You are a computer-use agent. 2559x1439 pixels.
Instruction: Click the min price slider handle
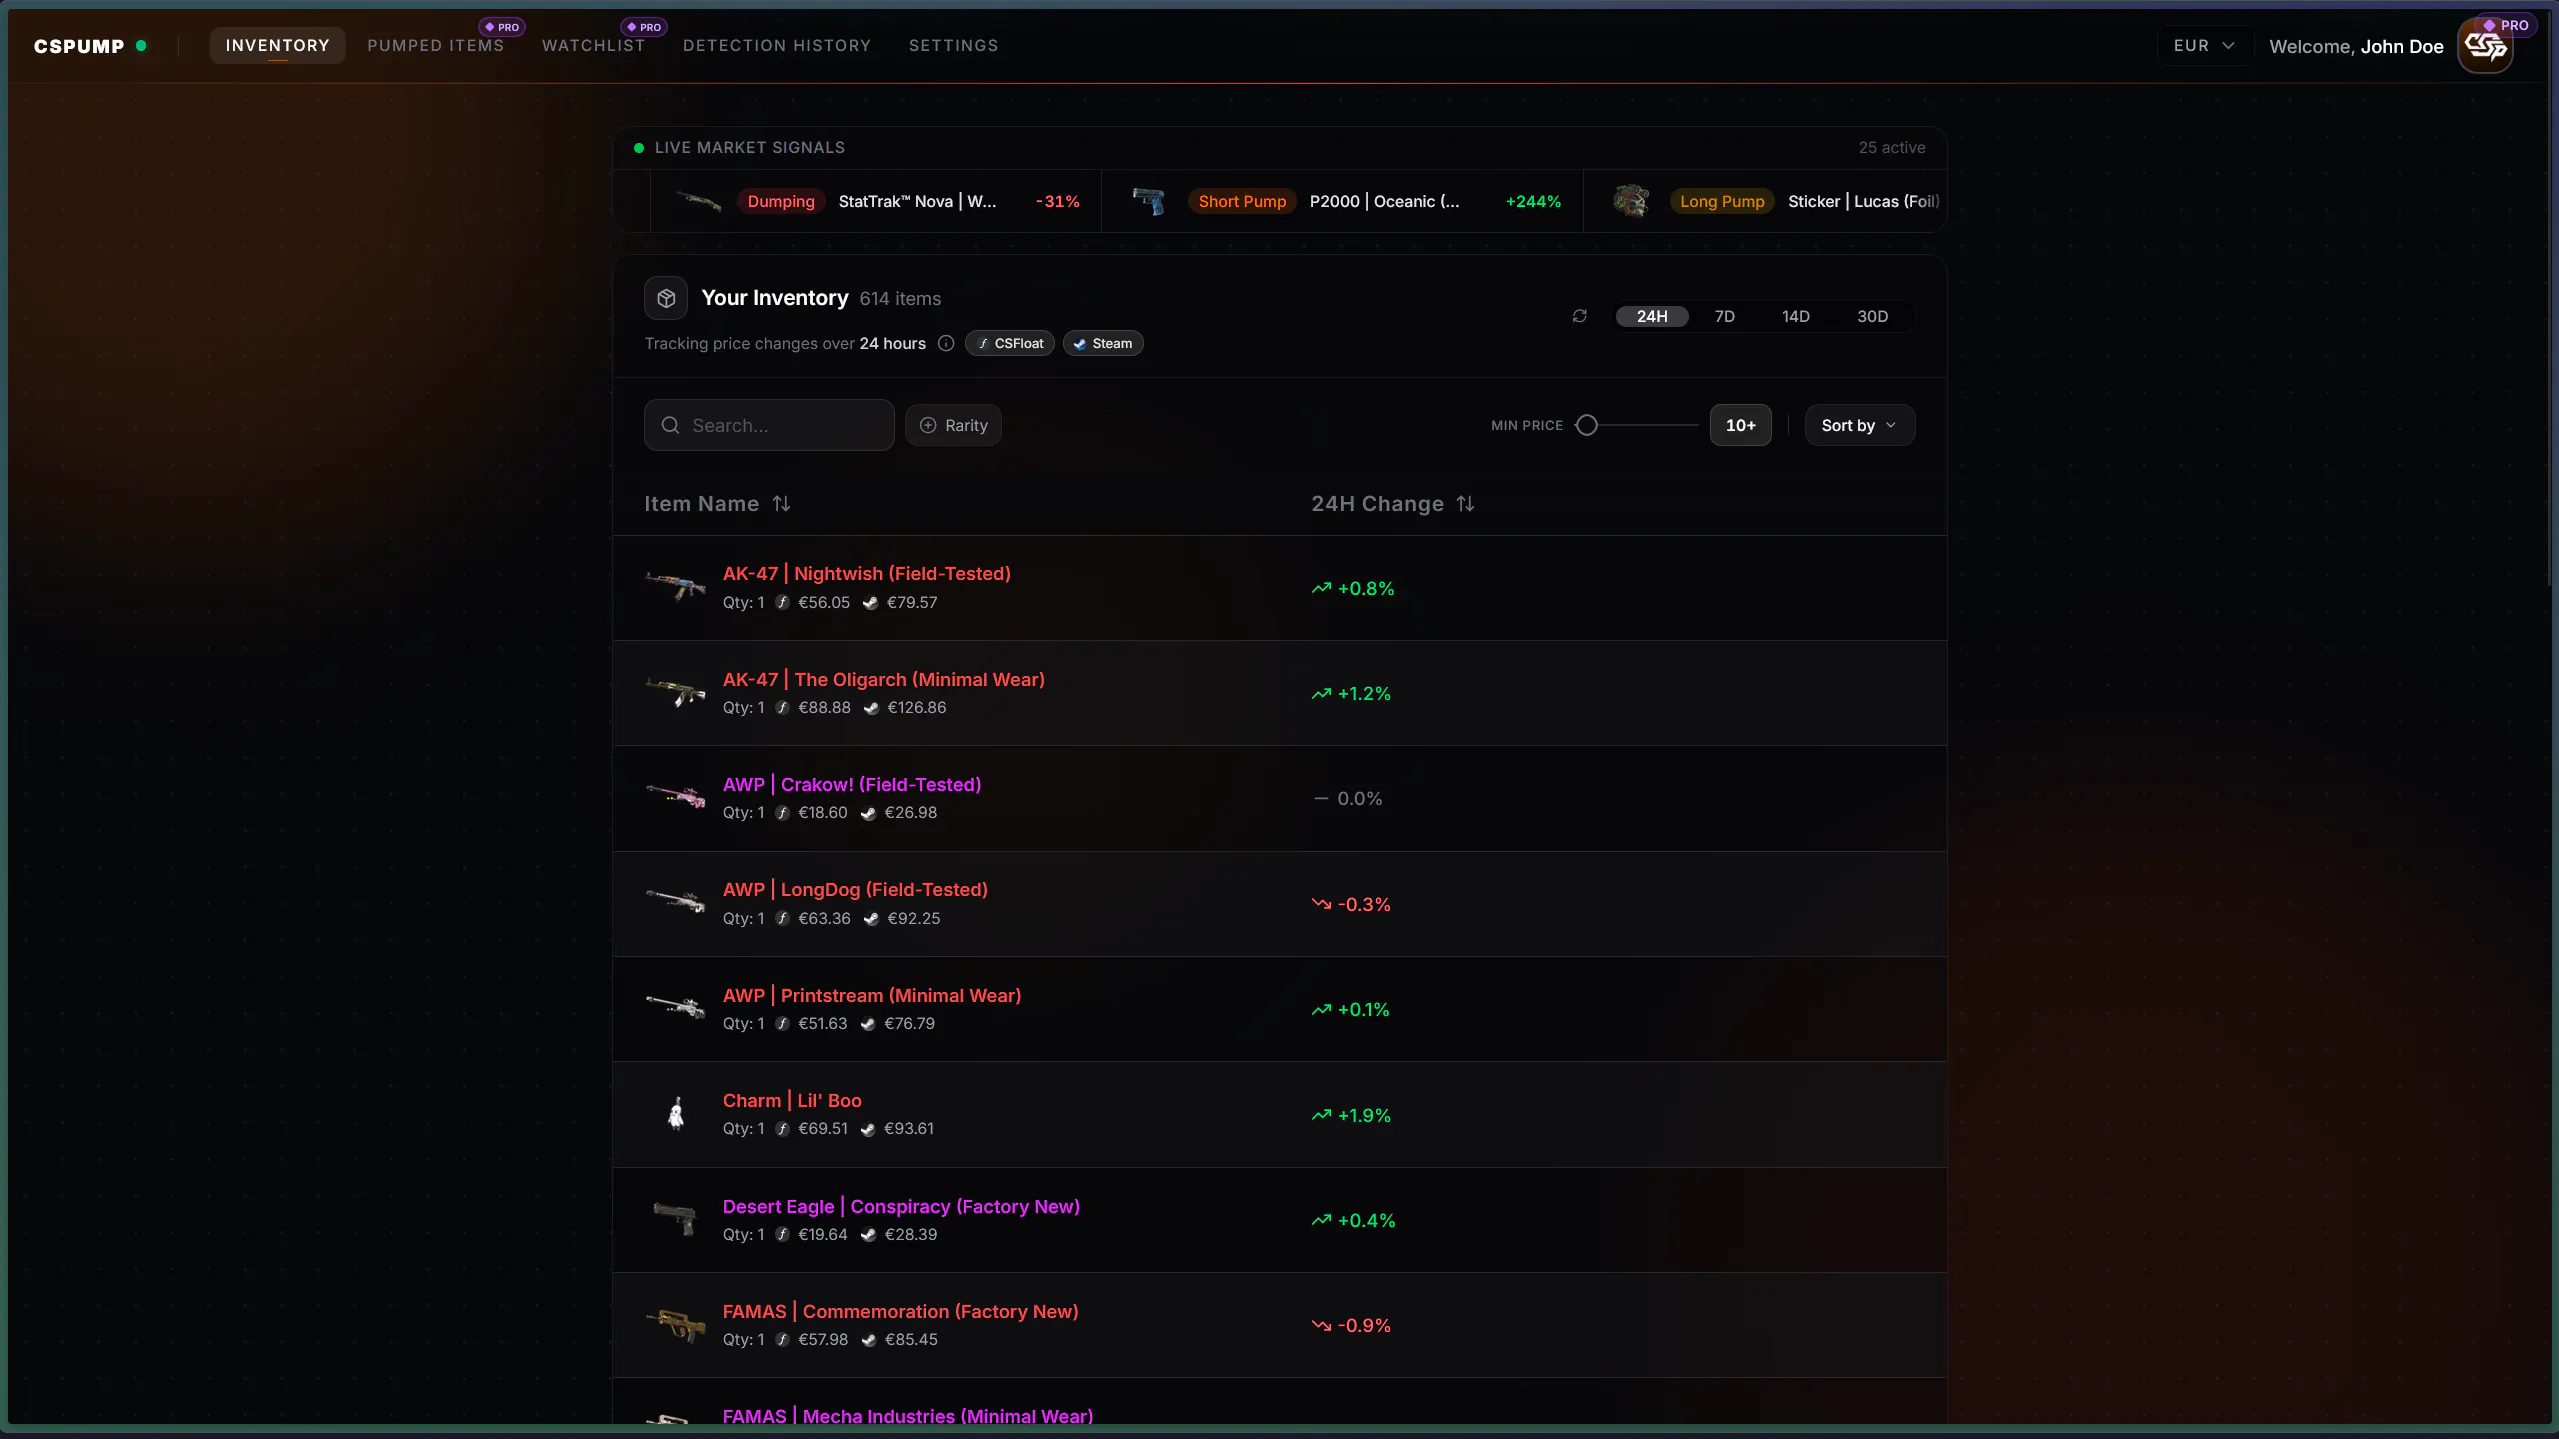[x=1587, y=425]
